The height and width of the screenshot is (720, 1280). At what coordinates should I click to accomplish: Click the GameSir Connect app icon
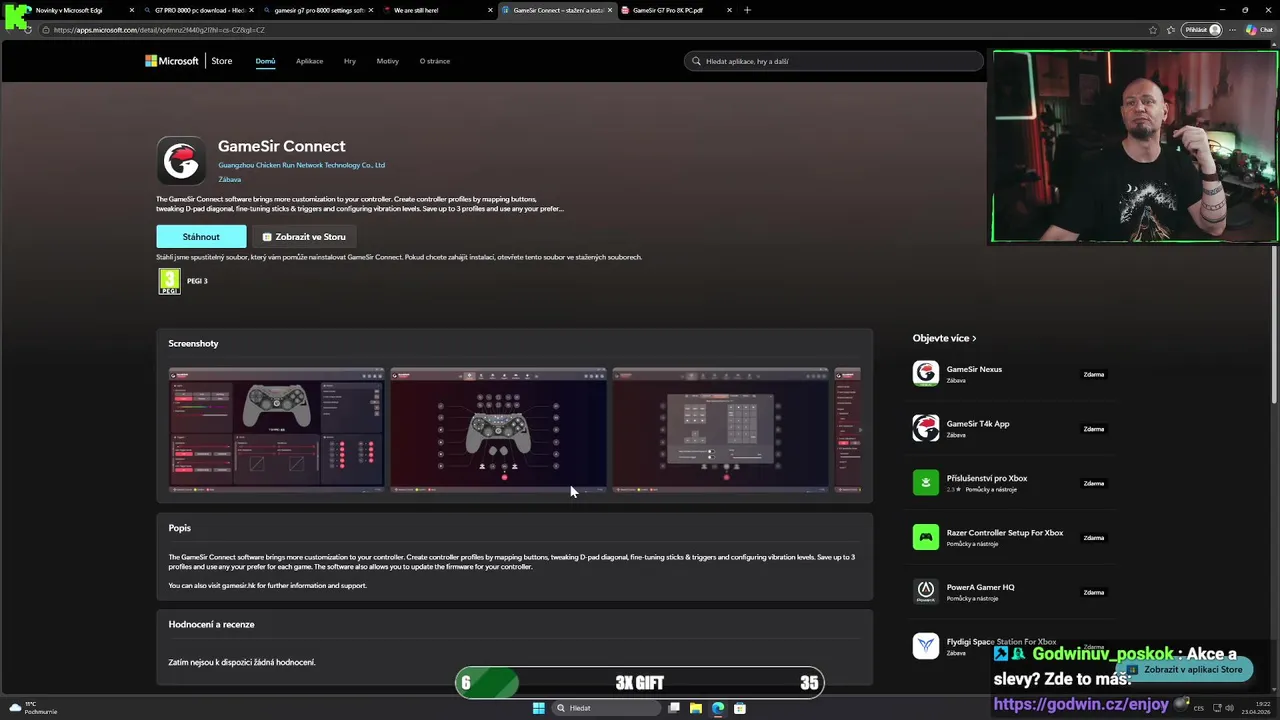point(181,161)
